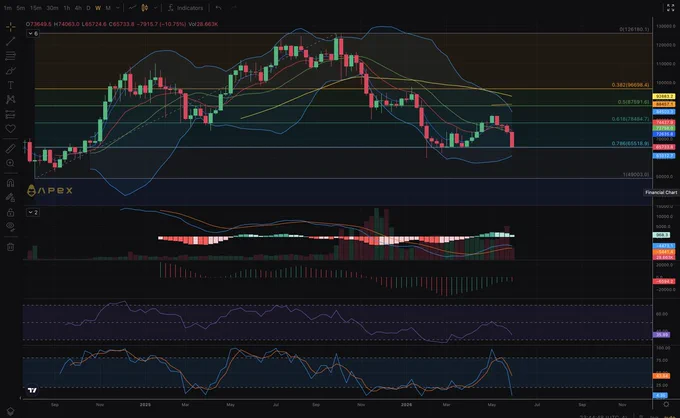Select the Text annotation tool
Screen dimensions: 680x418
pyautogui.click(x=10, y=85)
